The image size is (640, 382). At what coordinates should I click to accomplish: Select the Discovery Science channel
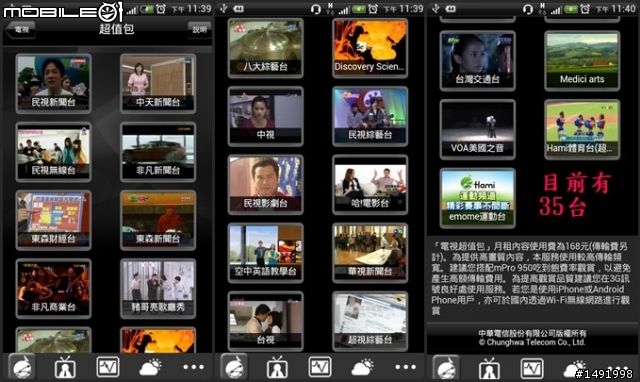click(370, 48)
